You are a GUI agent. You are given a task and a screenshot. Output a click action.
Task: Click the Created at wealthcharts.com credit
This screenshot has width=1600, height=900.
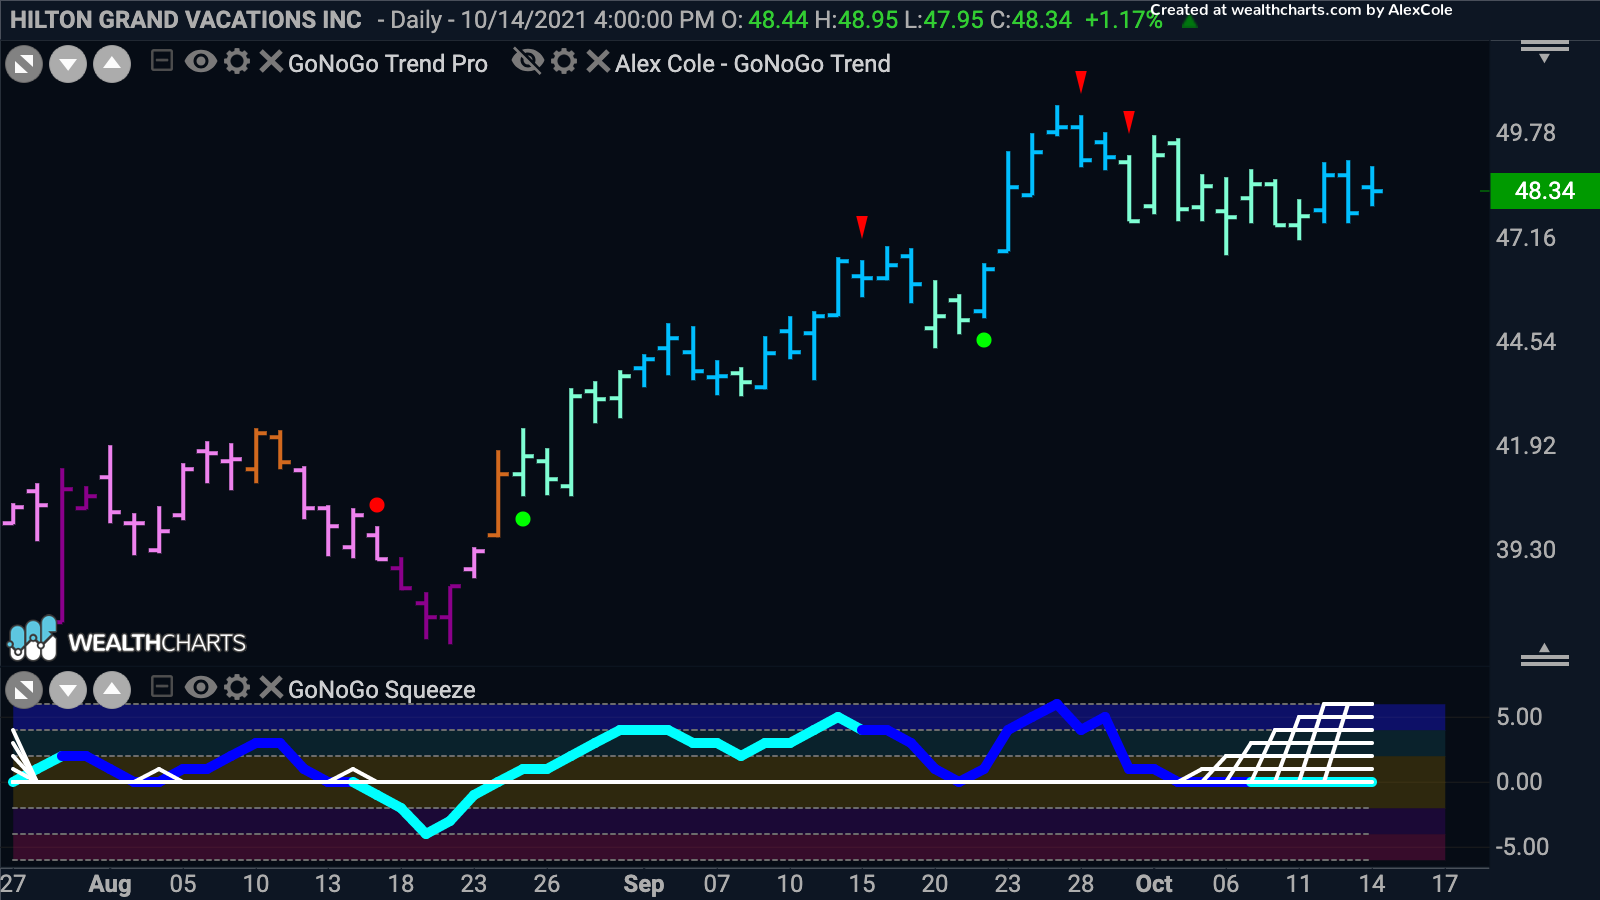[x=1301, y=10]
